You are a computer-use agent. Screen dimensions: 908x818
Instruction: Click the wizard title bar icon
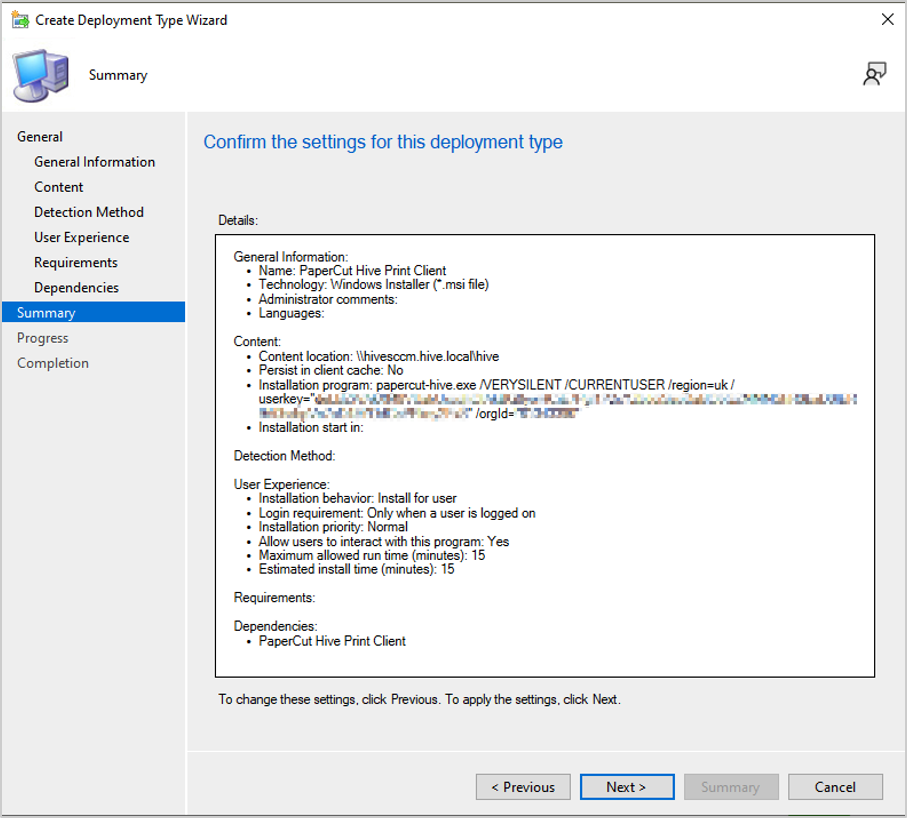19,19
